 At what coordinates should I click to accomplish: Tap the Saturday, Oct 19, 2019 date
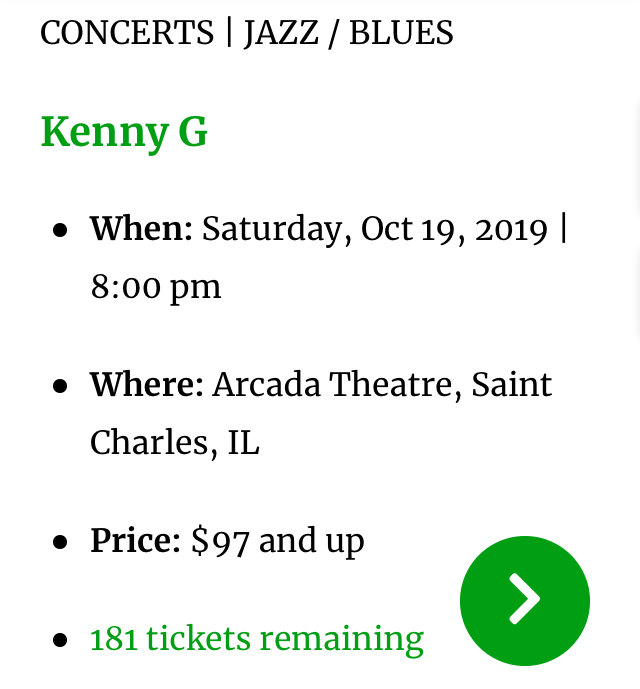pyautogui.click(x=374, y=230)
